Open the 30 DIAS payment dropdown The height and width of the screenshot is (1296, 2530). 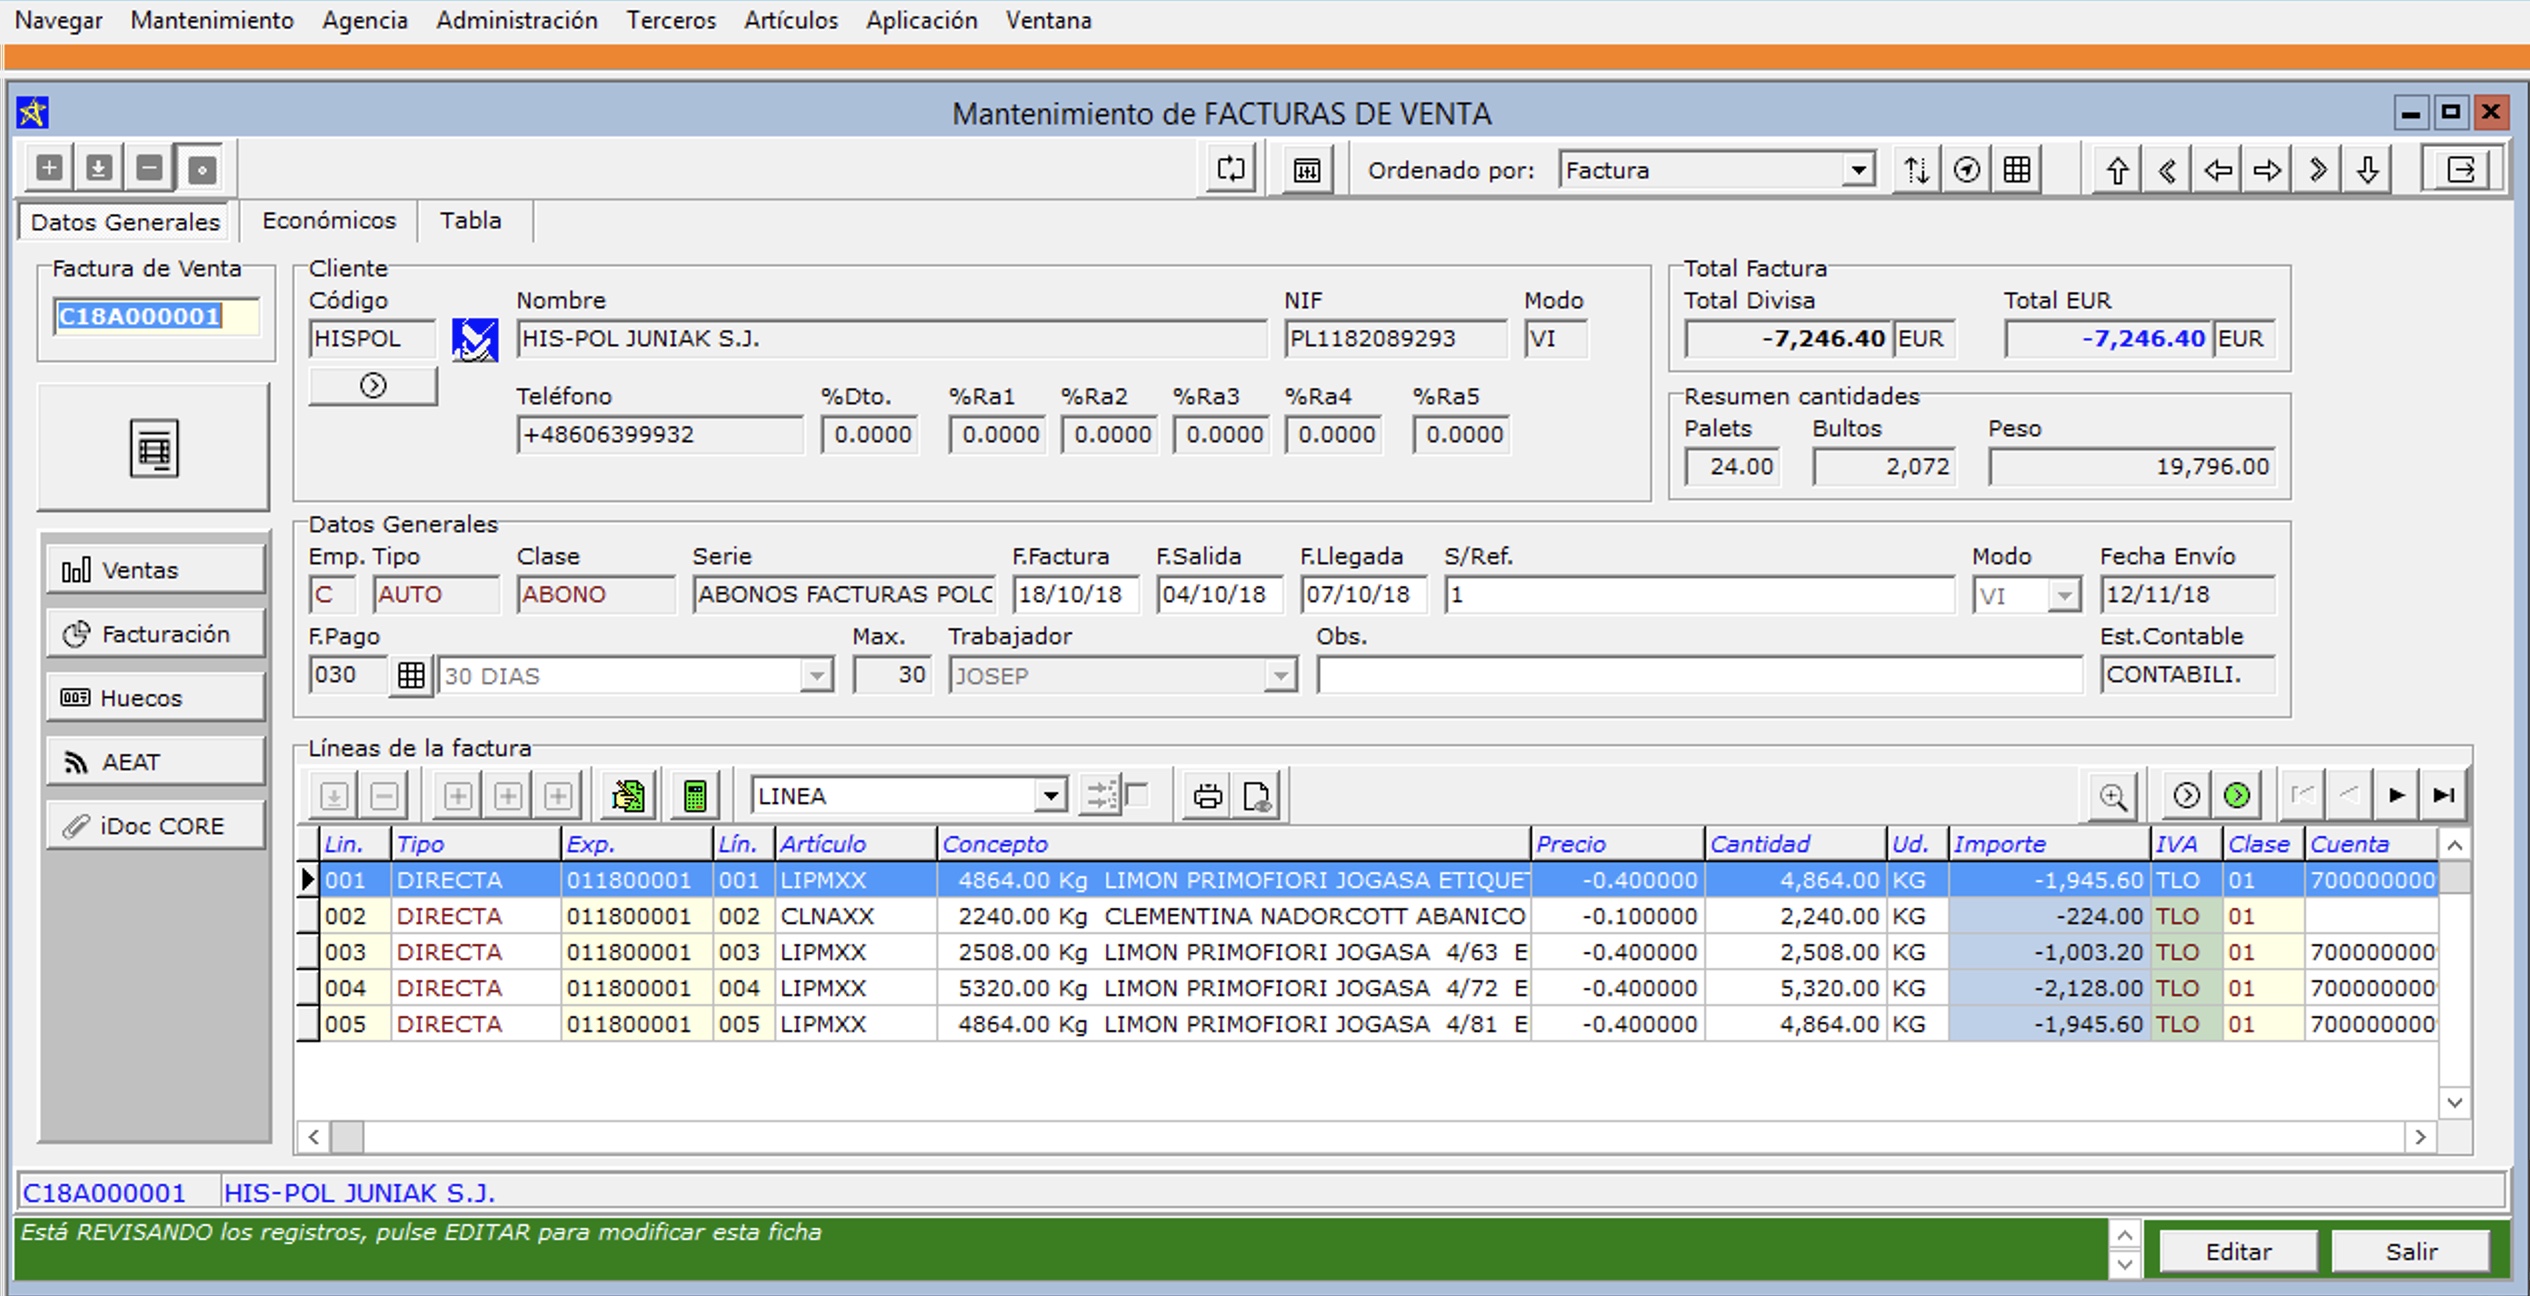817,676
